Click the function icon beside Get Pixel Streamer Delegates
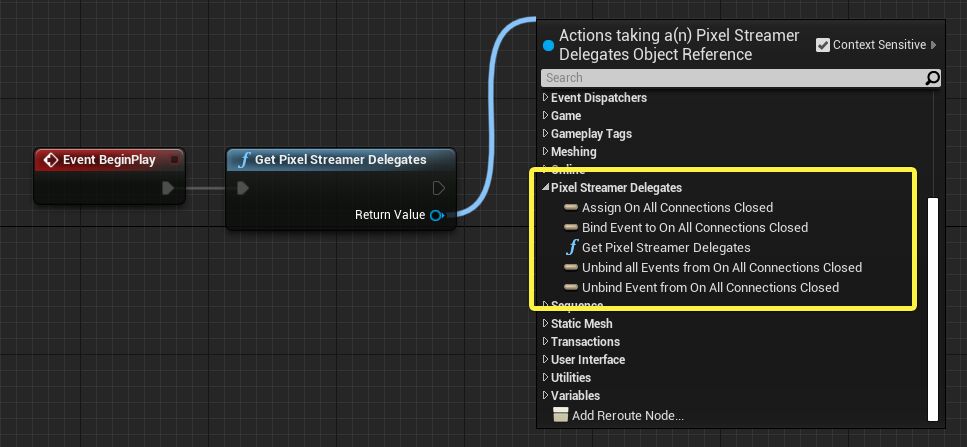This screenshot has width=967, height=447. pyautogui.click(x=571, y=247)
